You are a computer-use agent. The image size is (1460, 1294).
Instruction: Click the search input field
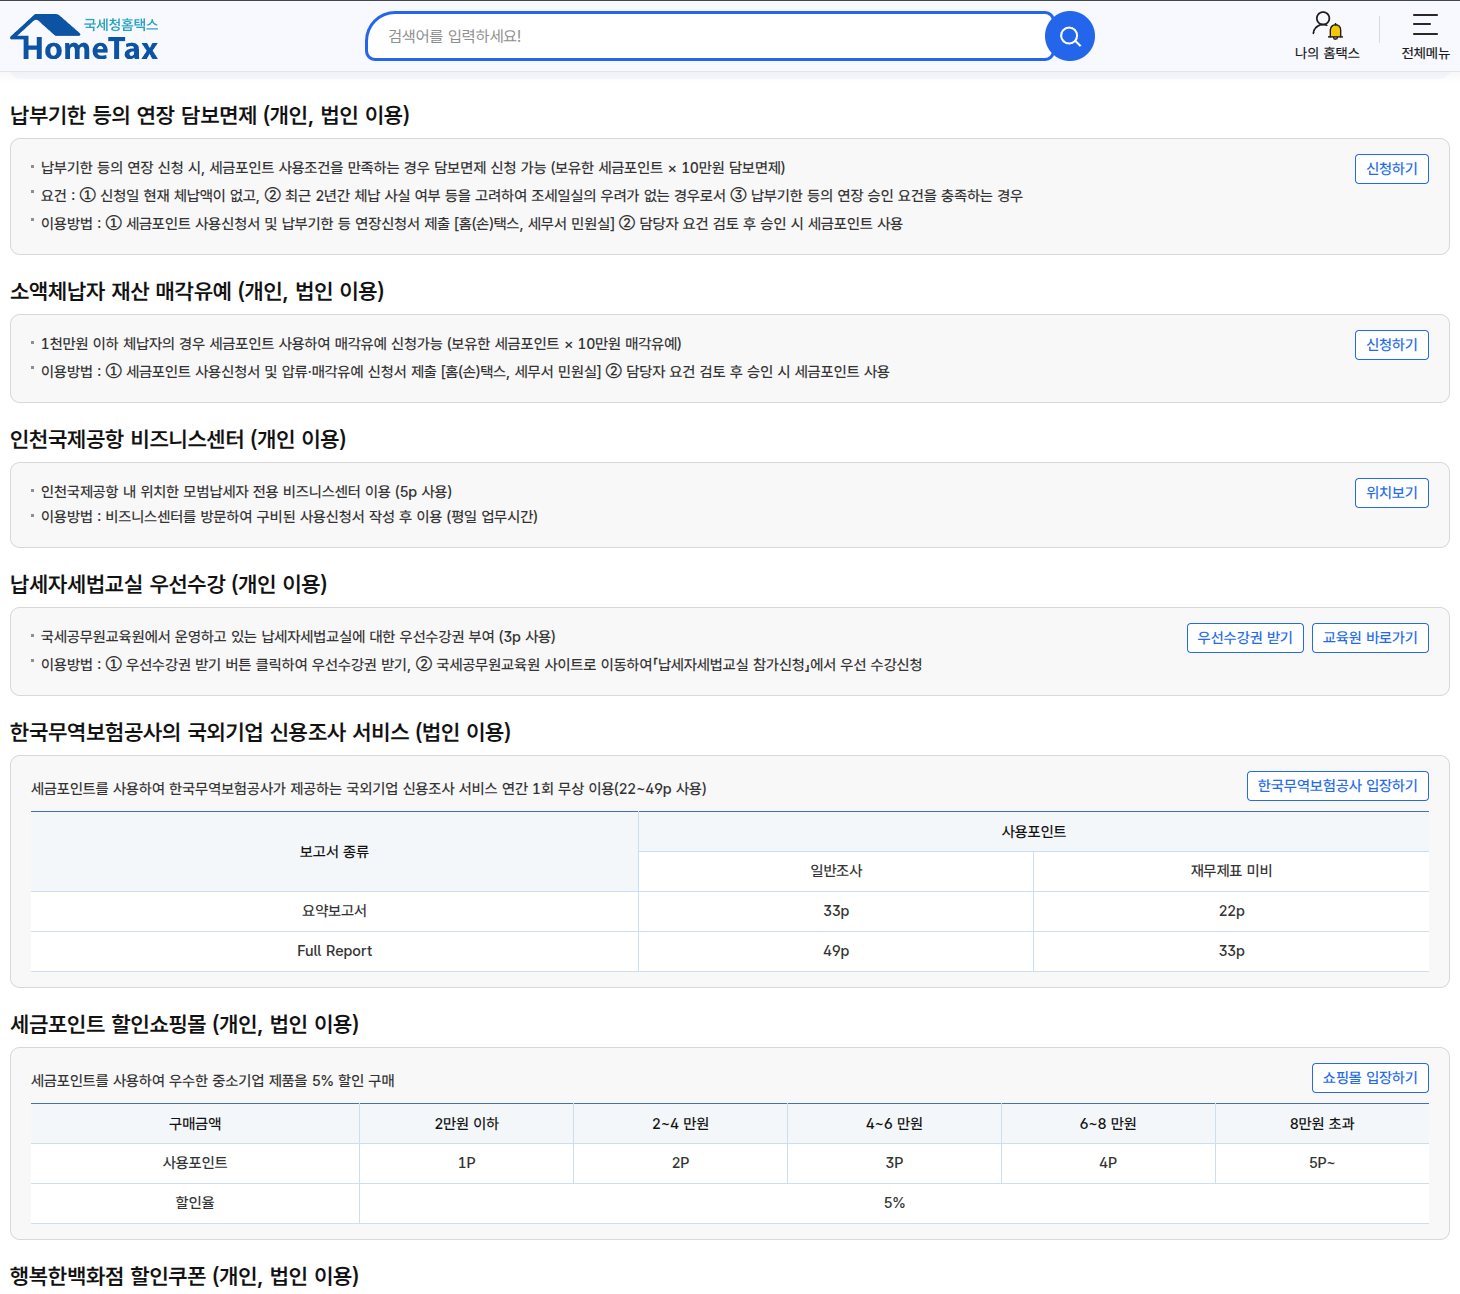pos(700,36)
